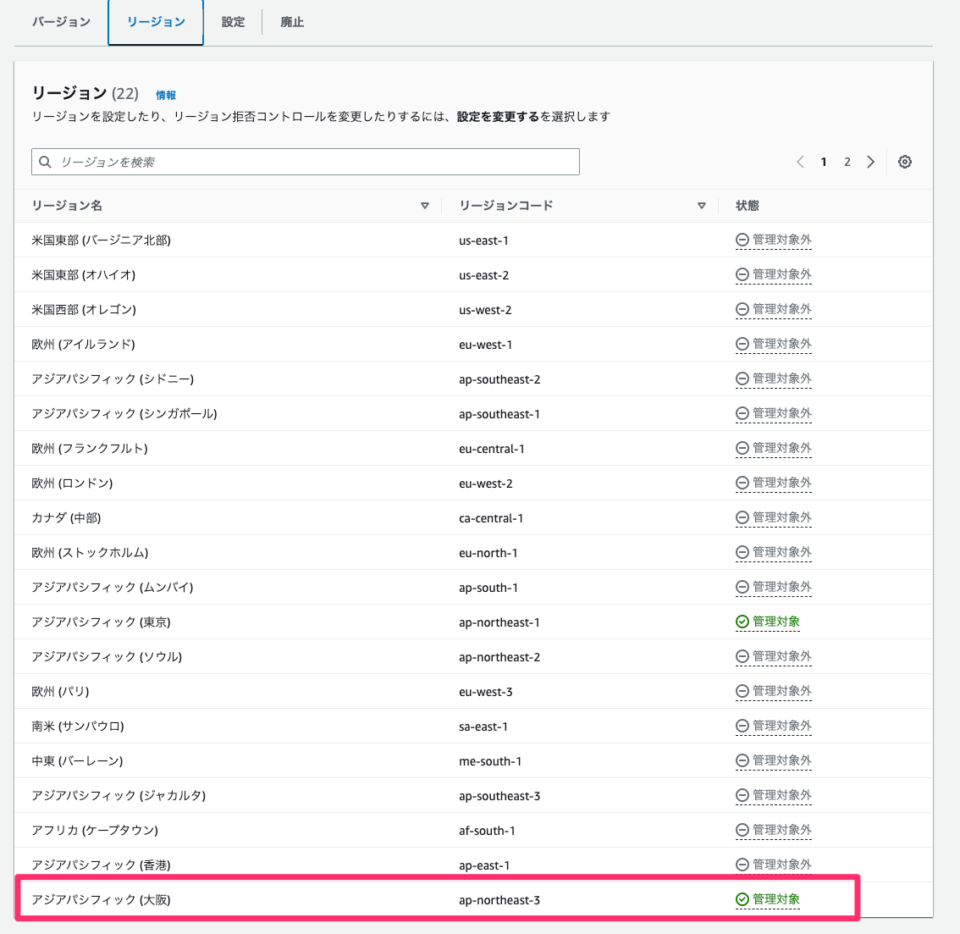This screenshot has height=934, width=960.
Task: Click the green check icon for ap-northeast-3
Action: (x=742, y=900)
